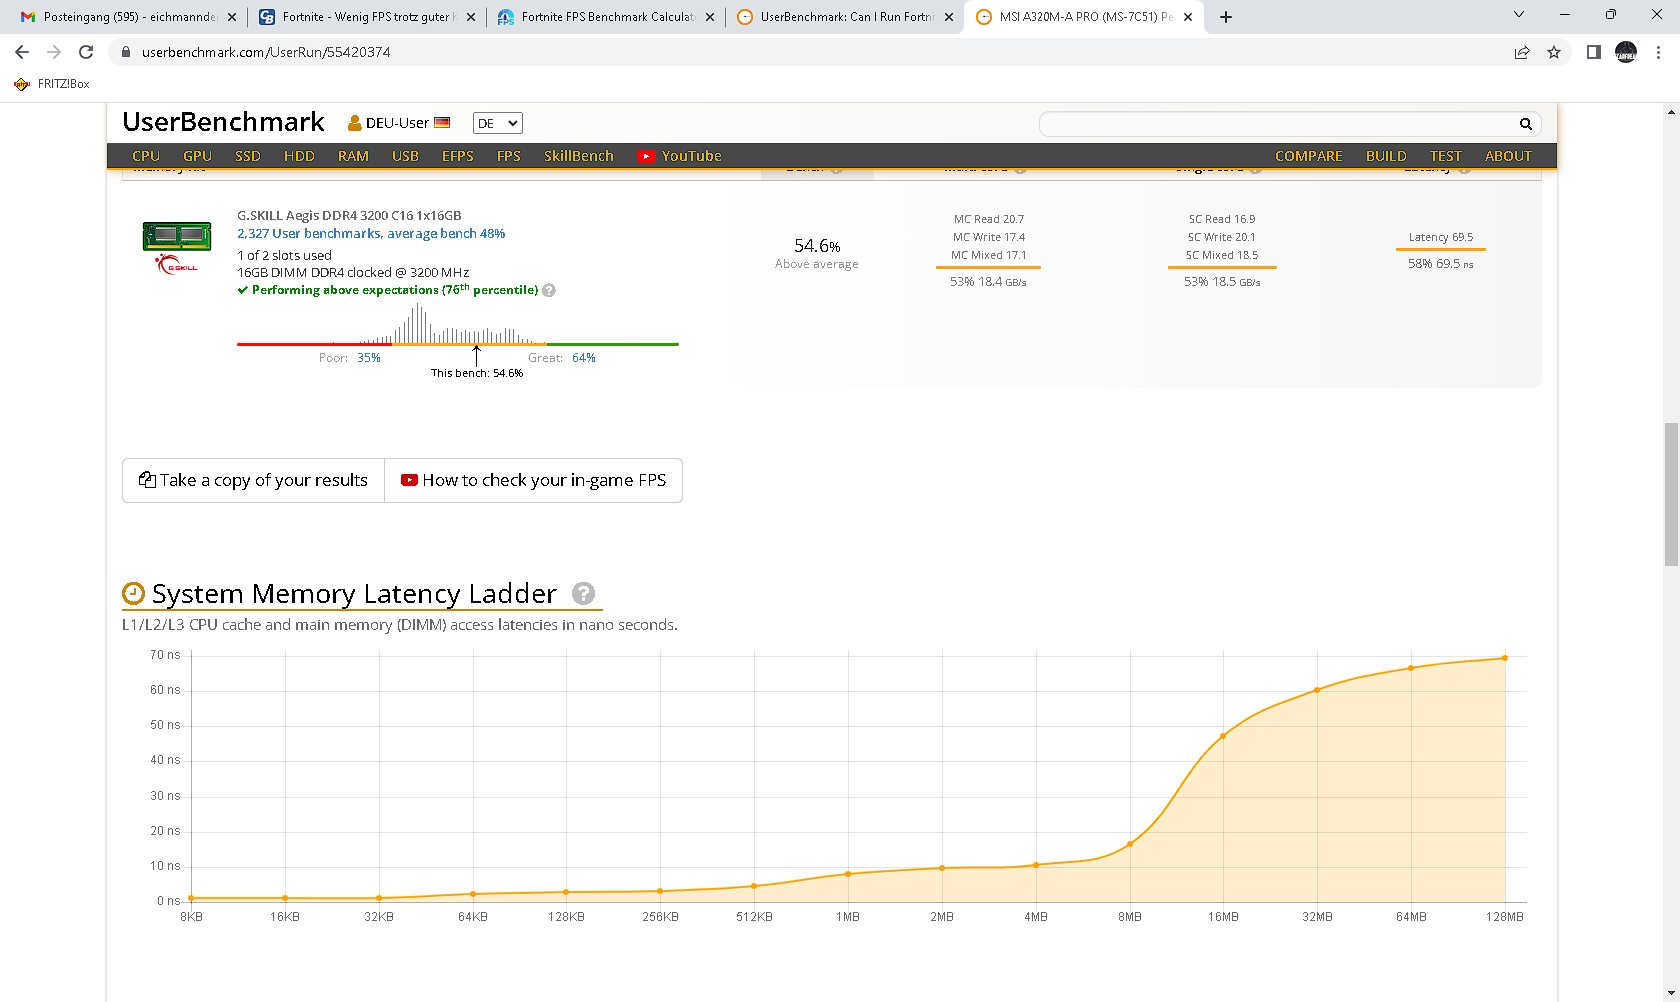Open the BUILD page

tap(1386, 156)
